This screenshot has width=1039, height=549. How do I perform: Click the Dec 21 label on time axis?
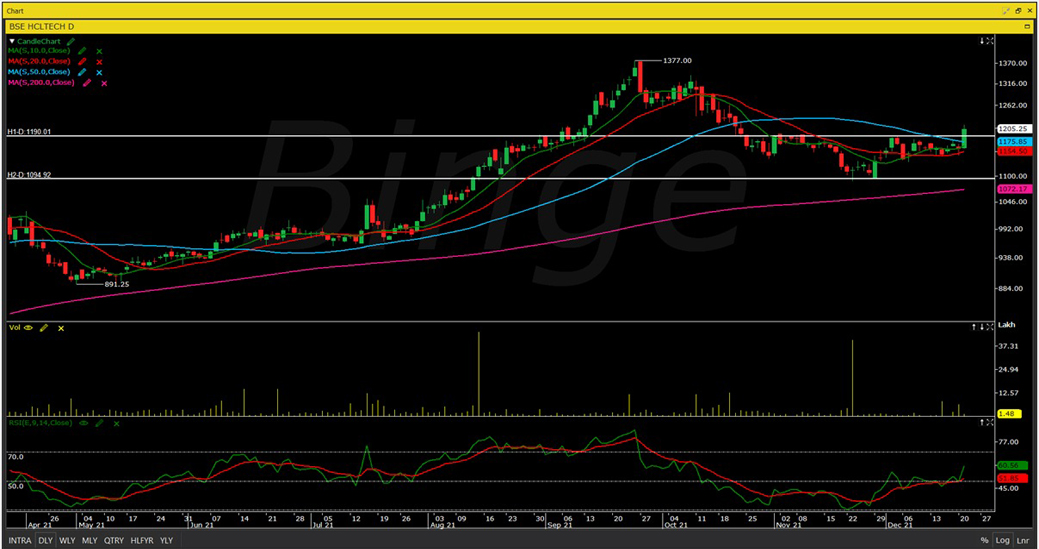[x=901, y=526]
